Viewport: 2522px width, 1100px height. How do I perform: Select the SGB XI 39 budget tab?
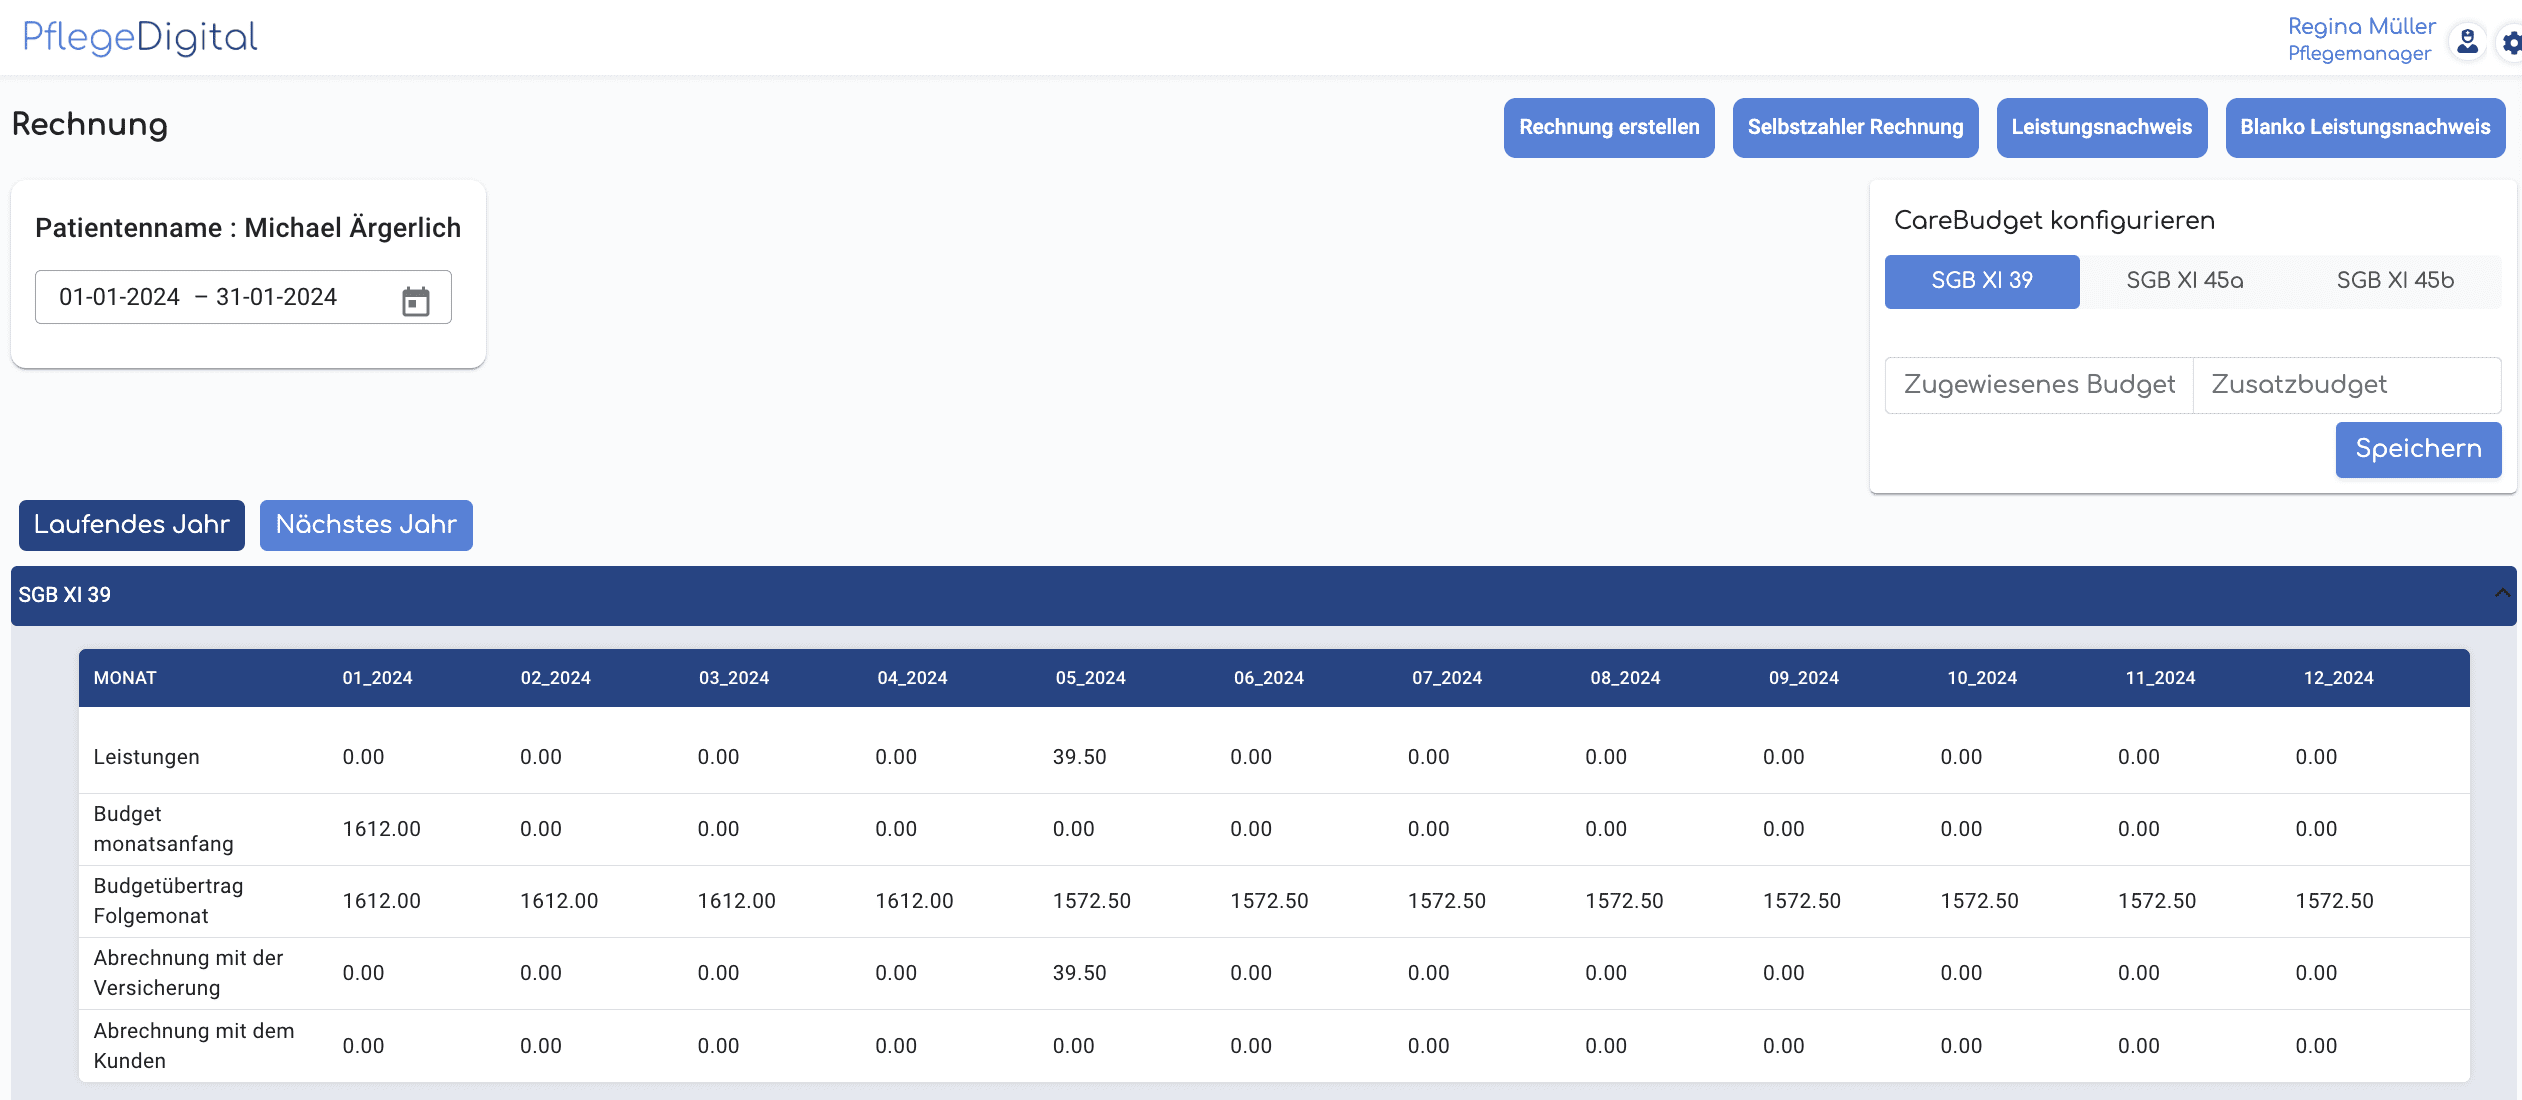(x=1982, y=281)
